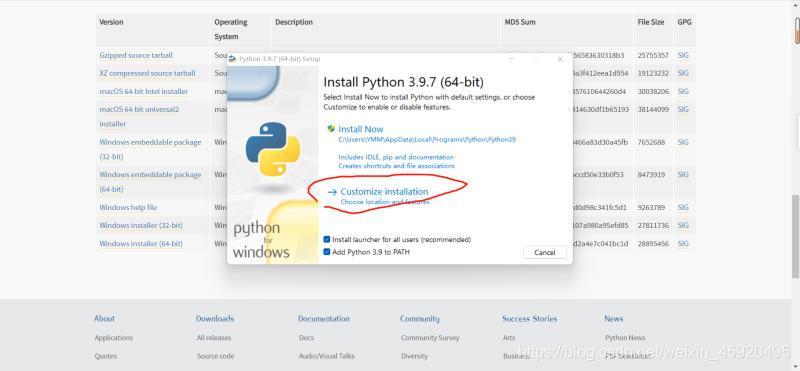
Task: Click the Python icon in Setup title bar
Action: pyautogui.click(x=232, y=59)
